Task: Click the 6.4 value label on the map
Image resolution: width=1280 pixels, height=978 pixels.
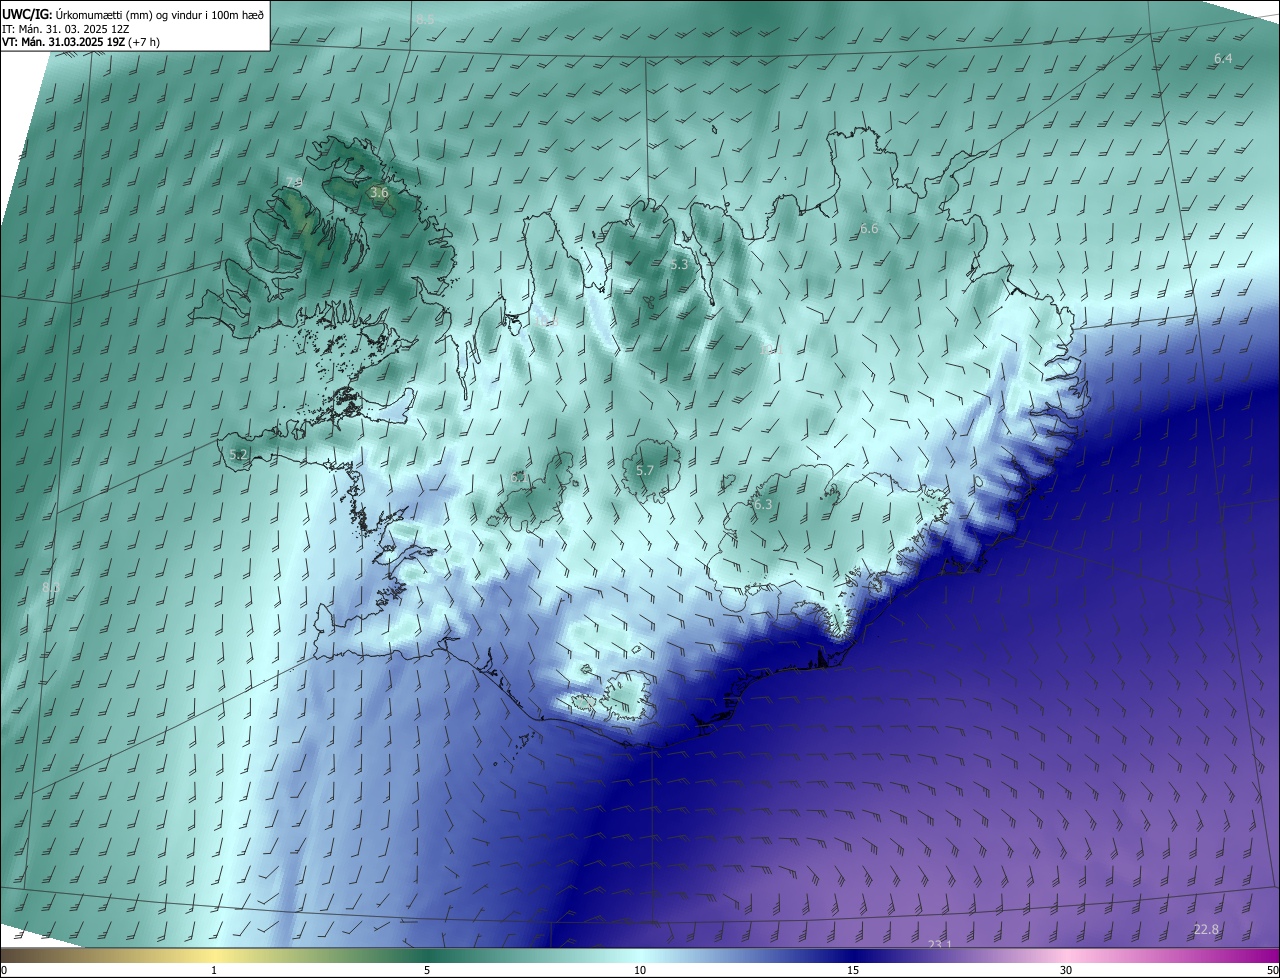Action: (x=1223, y=59)
